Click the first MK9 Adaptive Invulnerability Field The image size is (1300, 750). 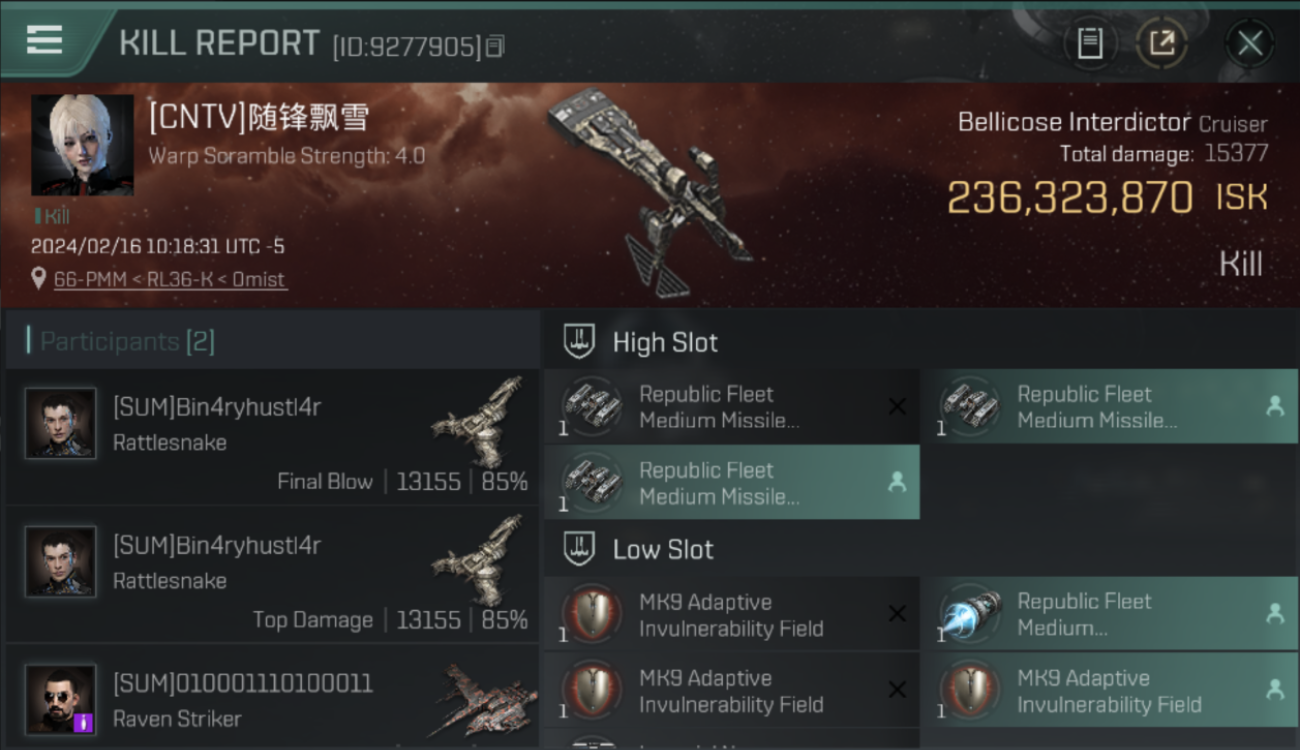[732, 614]
